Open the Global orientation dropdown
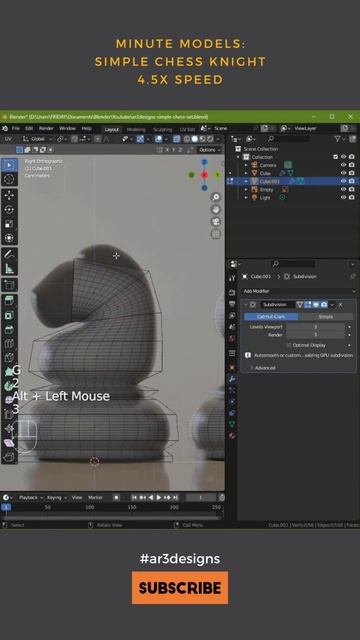 [39, 139]
